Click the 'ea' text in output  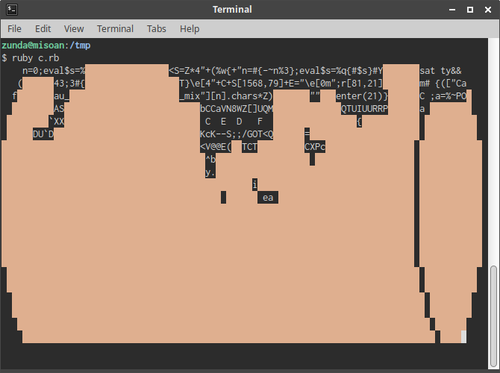coord(268,198)
